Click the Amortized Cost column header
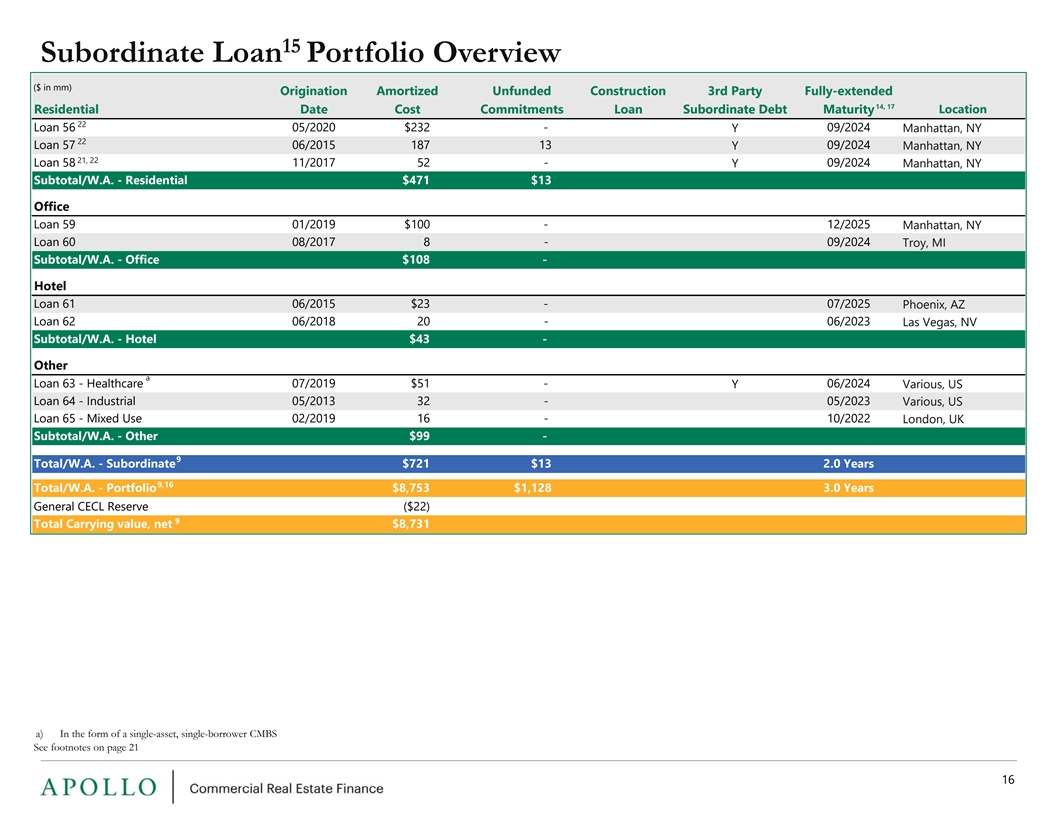Viewport: 1056px width, 816px height. click(x=407, y=100)
